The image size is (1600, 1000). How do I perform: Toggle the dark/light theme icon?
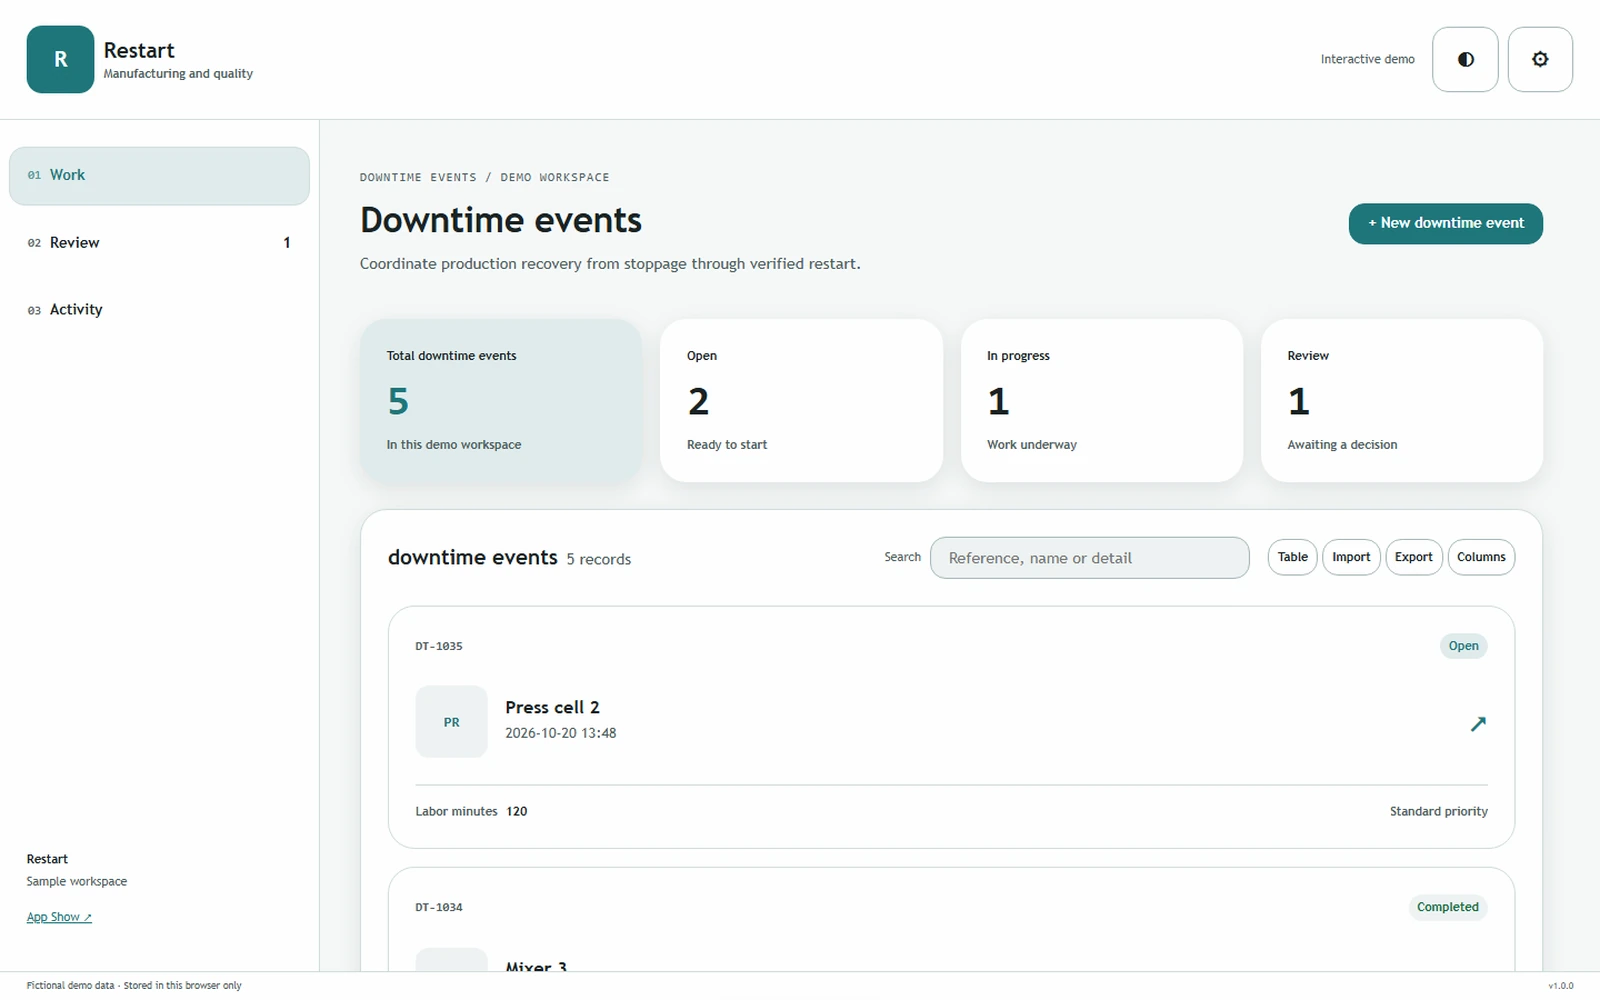coord(1465,59)
